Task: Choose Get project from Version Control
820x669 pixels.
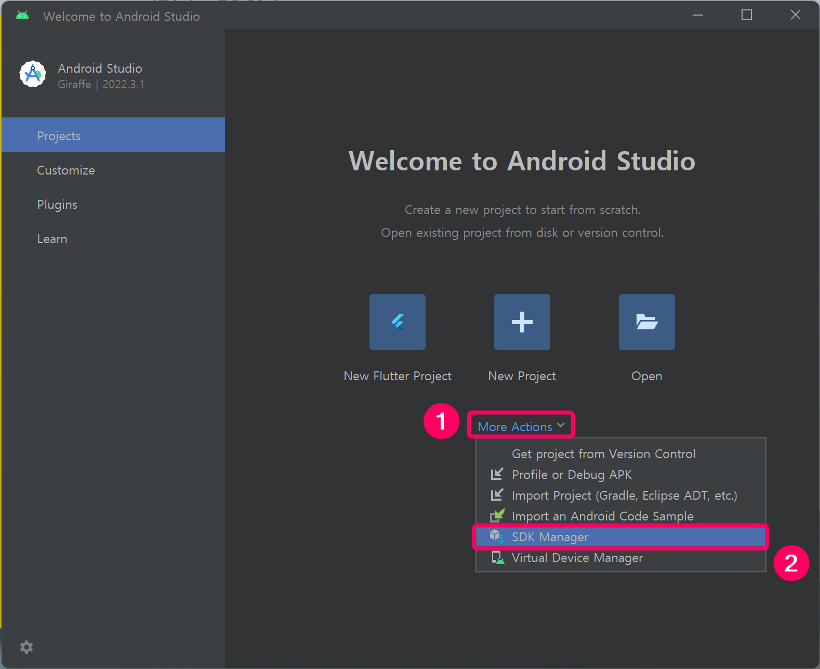Action: click(x=621, y=453)
